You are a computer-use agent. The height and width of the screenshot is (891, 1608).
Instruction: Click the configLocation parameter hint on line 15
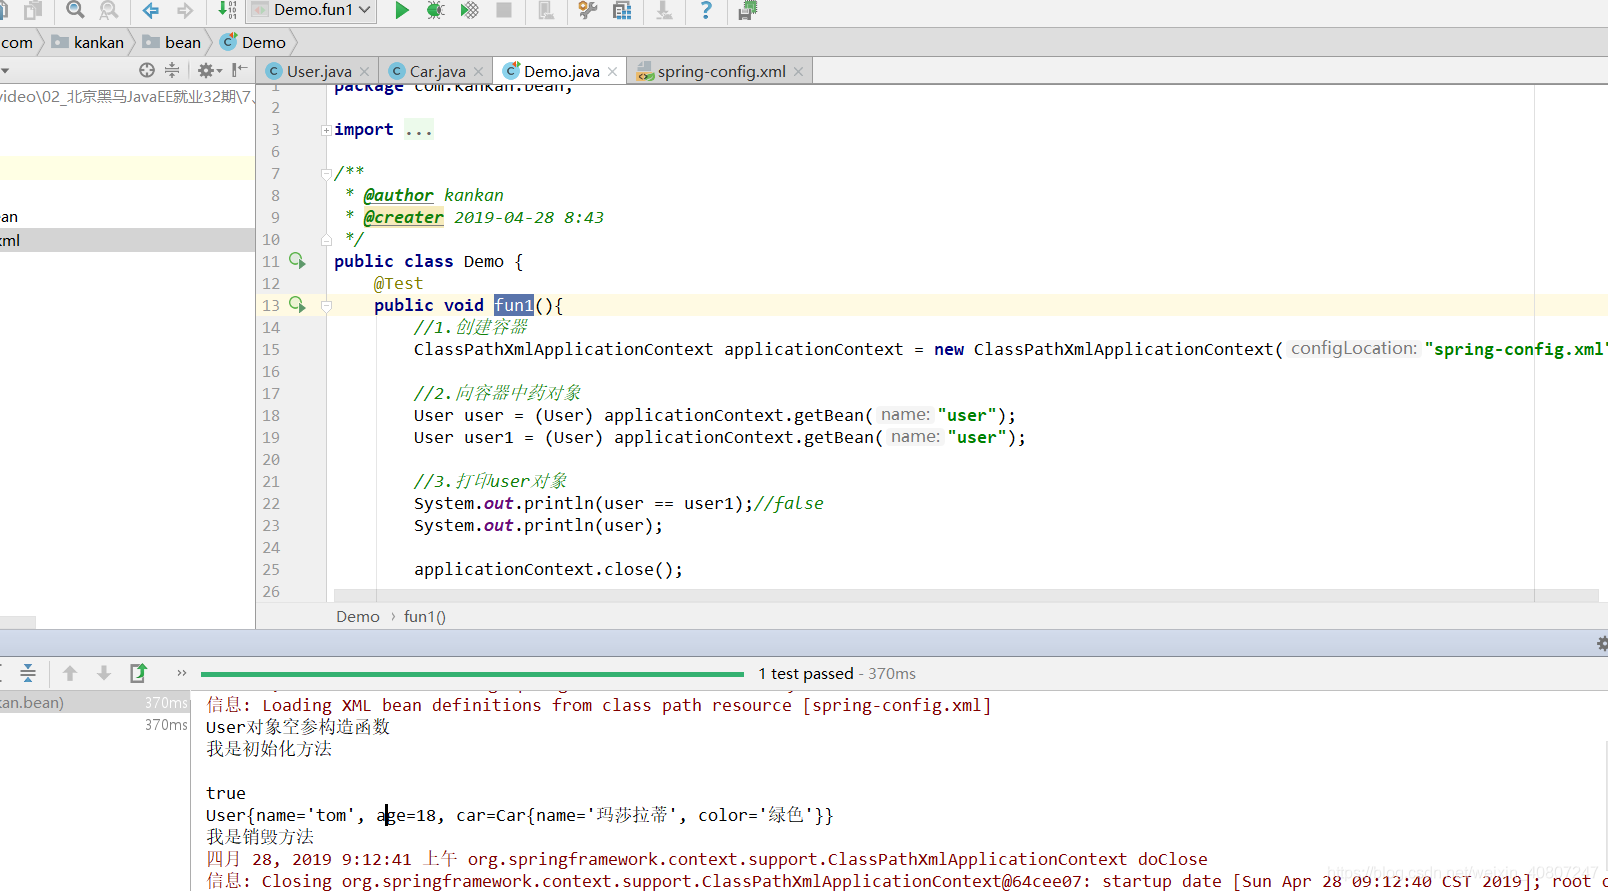[x=1353, y=348]
